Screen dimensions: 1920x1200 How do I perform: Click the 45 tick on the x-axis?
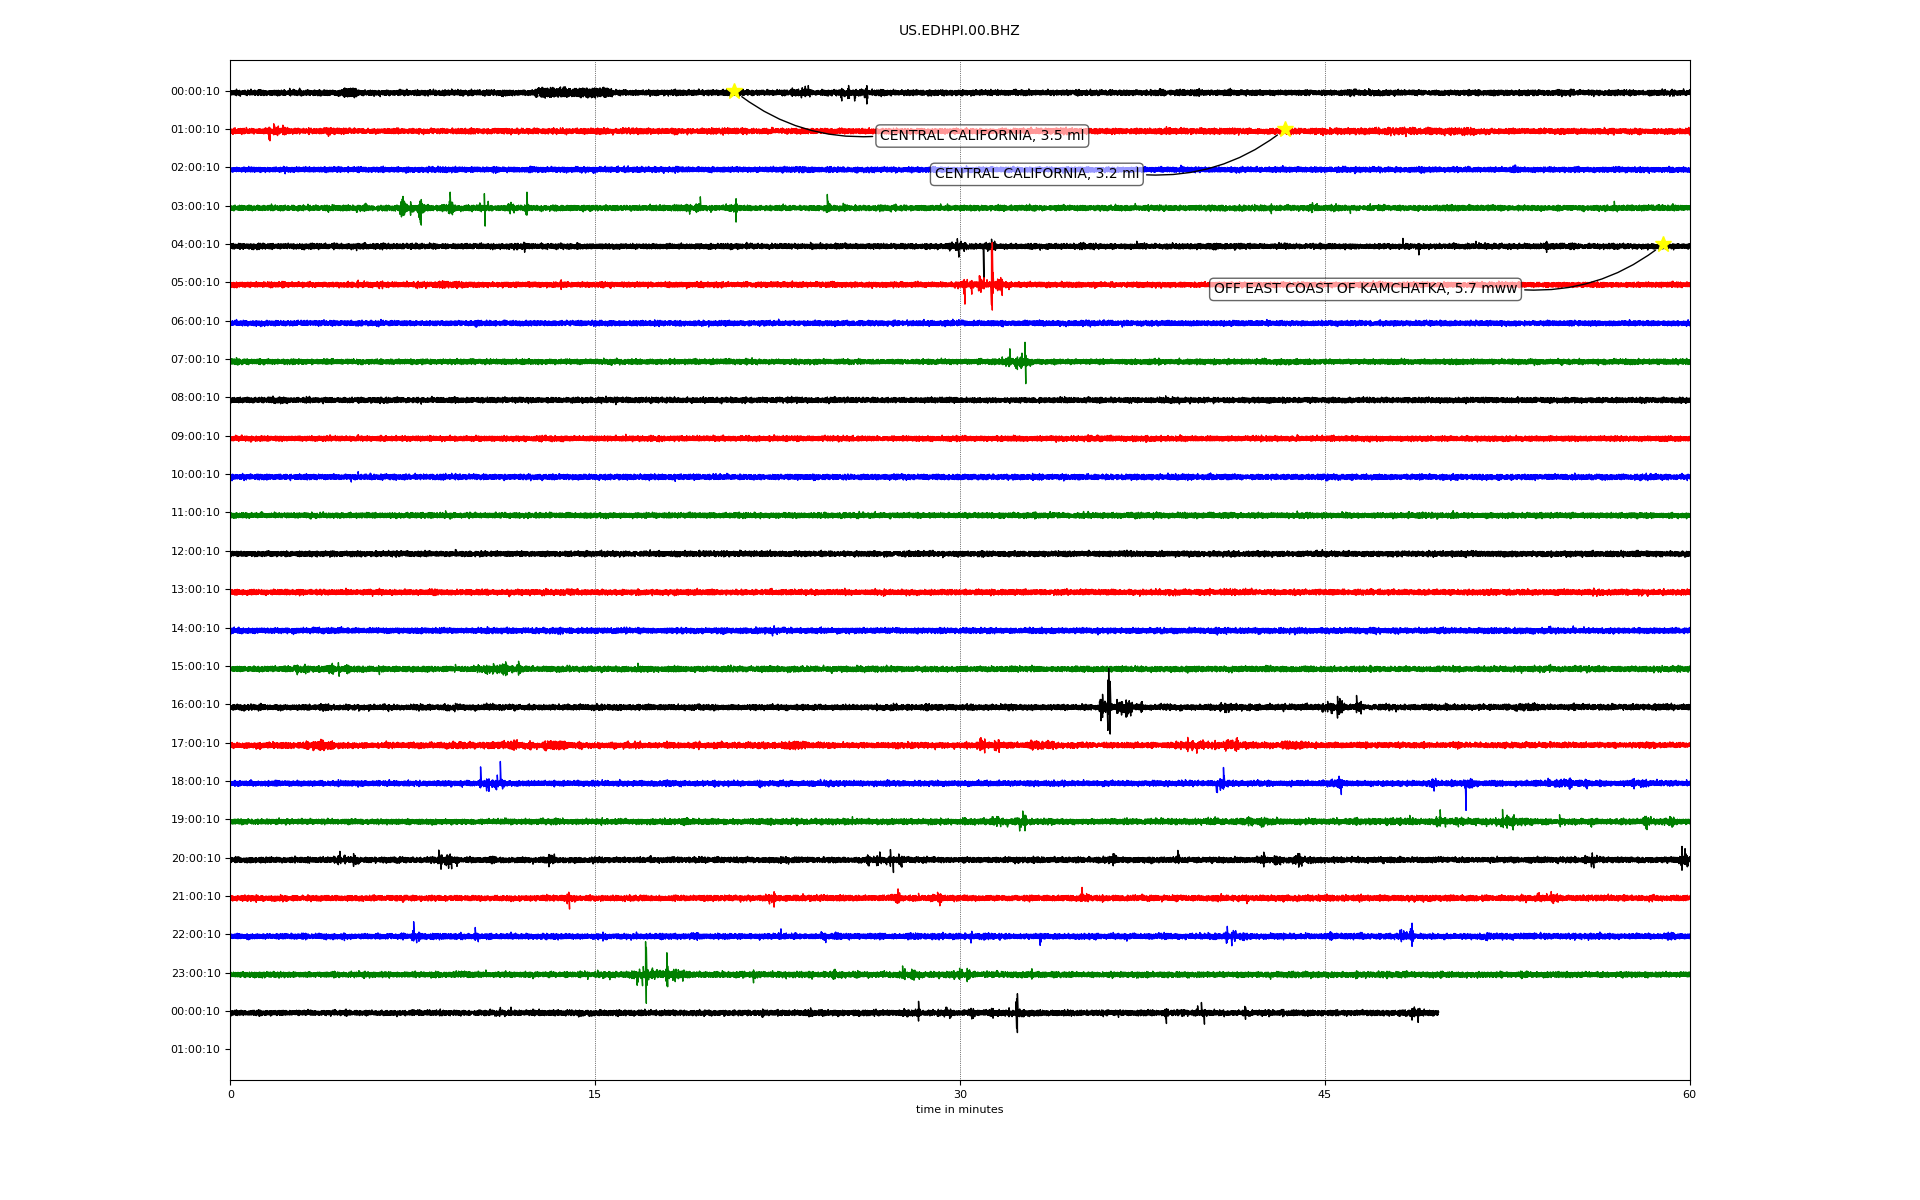[1325, 1094]
